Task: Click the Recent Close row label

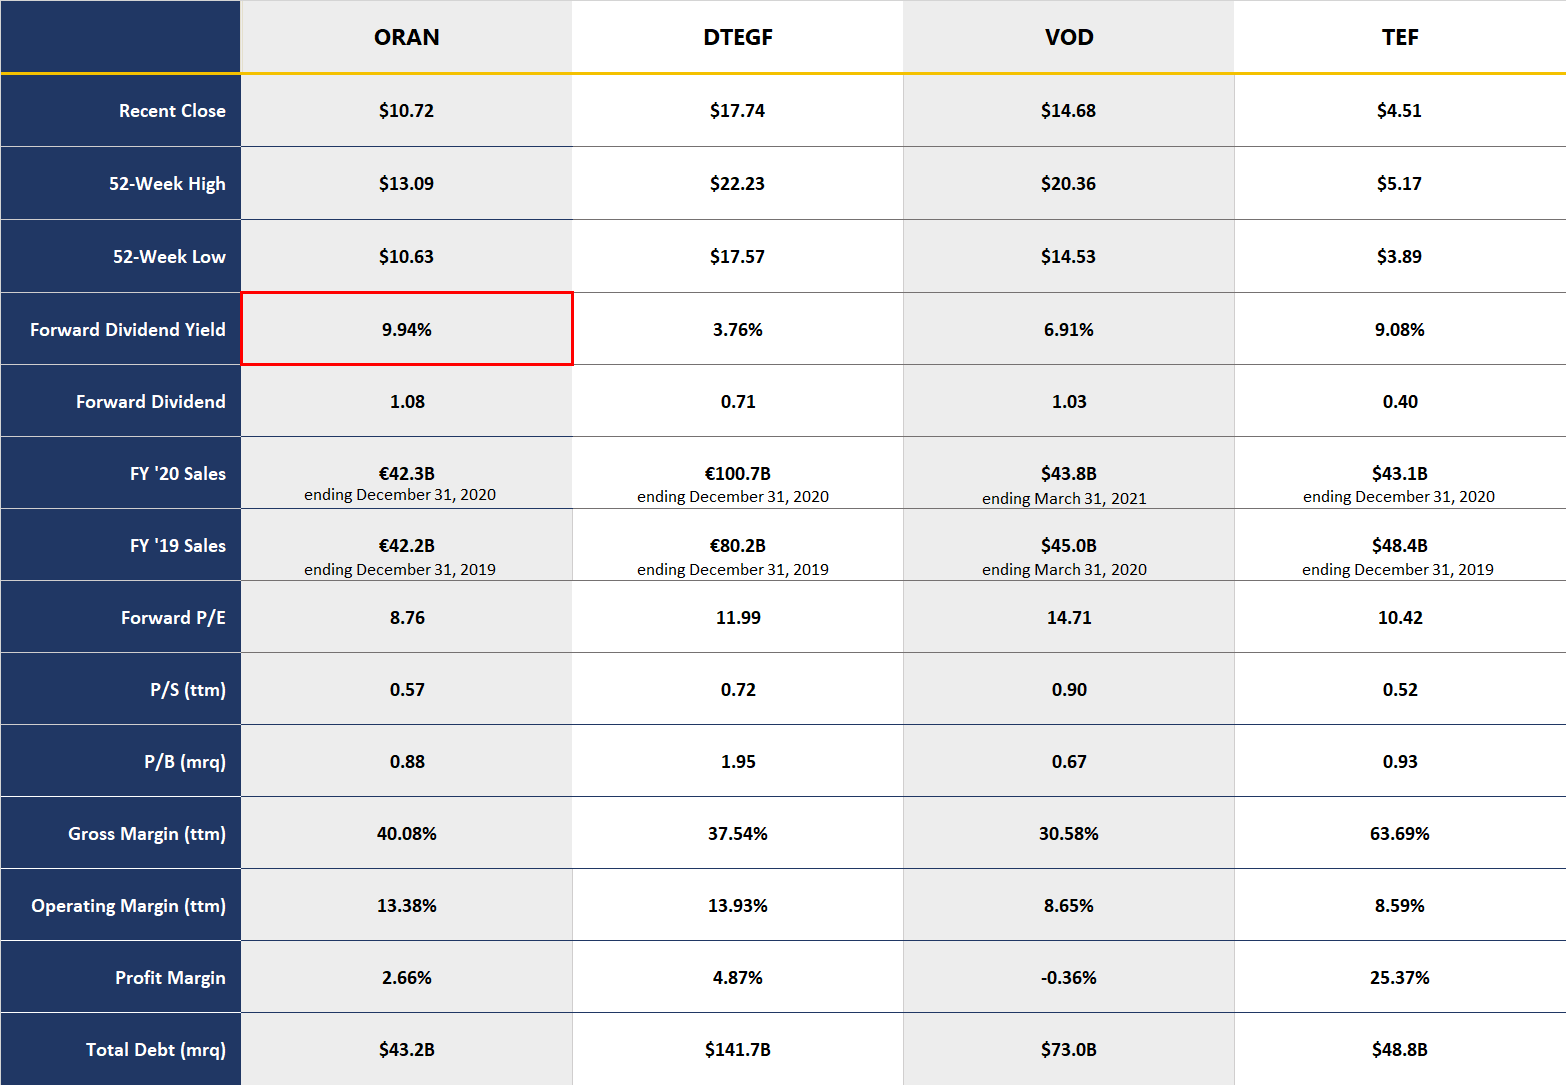Action: 172,111
